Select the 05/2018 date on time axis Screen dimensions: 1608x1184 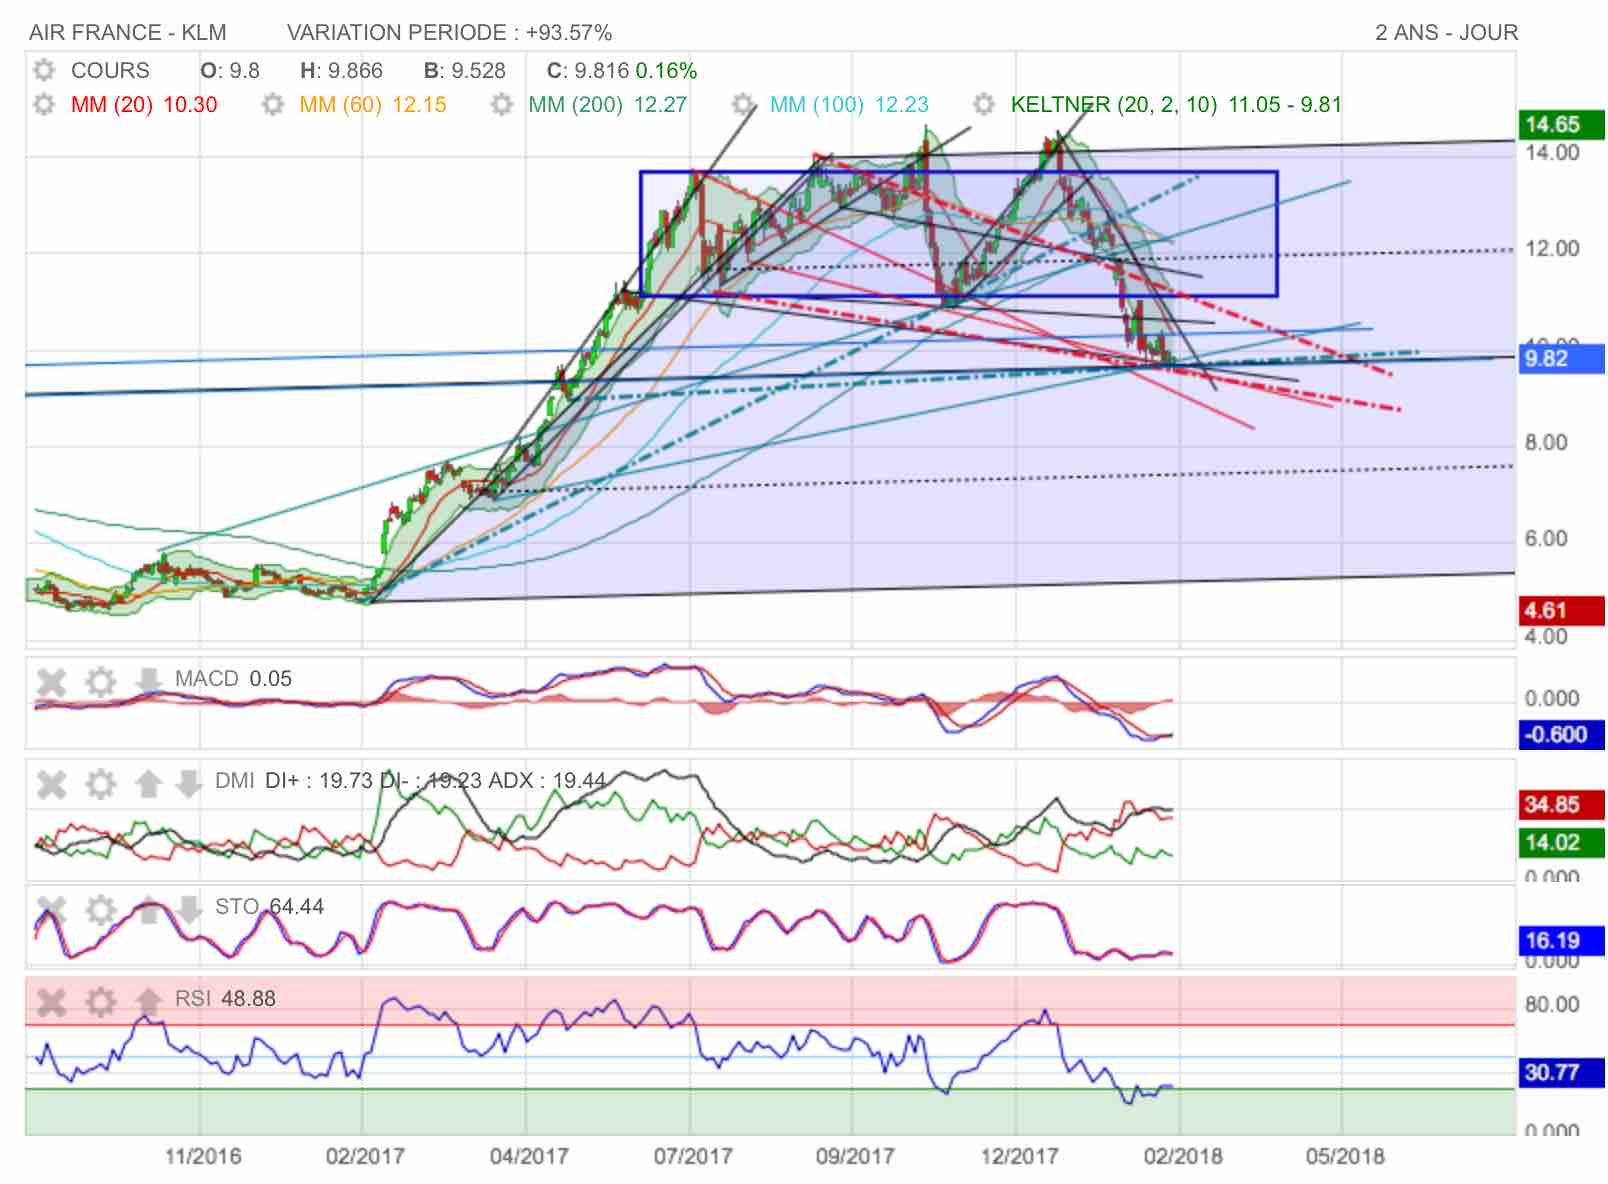pos(1345,1157)
